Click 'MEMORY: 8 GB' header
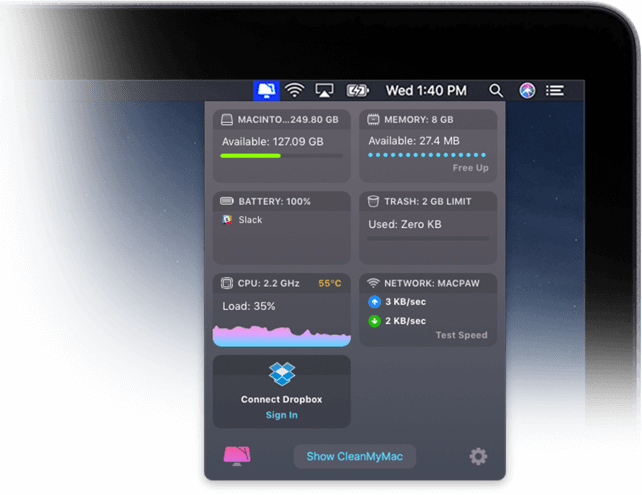The image size is (642, 495). click(418, 120)
